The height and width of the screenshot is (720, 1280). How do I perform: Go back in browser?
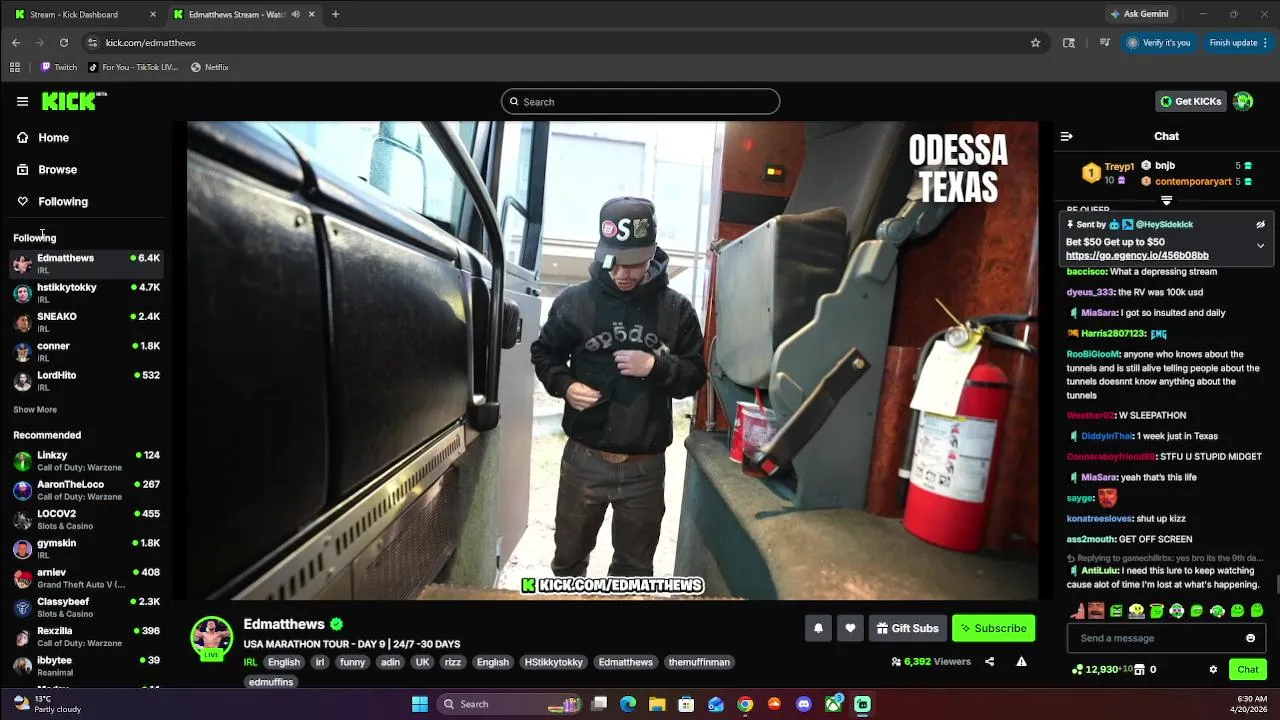coord(16,42)
